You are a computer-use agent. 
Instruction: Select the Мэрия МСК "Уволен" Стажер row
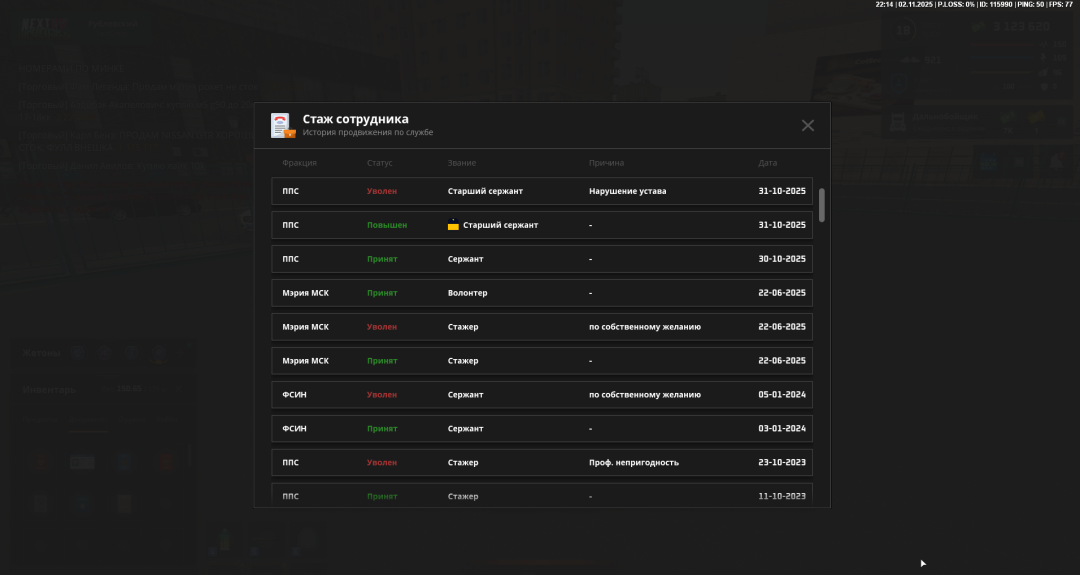(541, 327)
